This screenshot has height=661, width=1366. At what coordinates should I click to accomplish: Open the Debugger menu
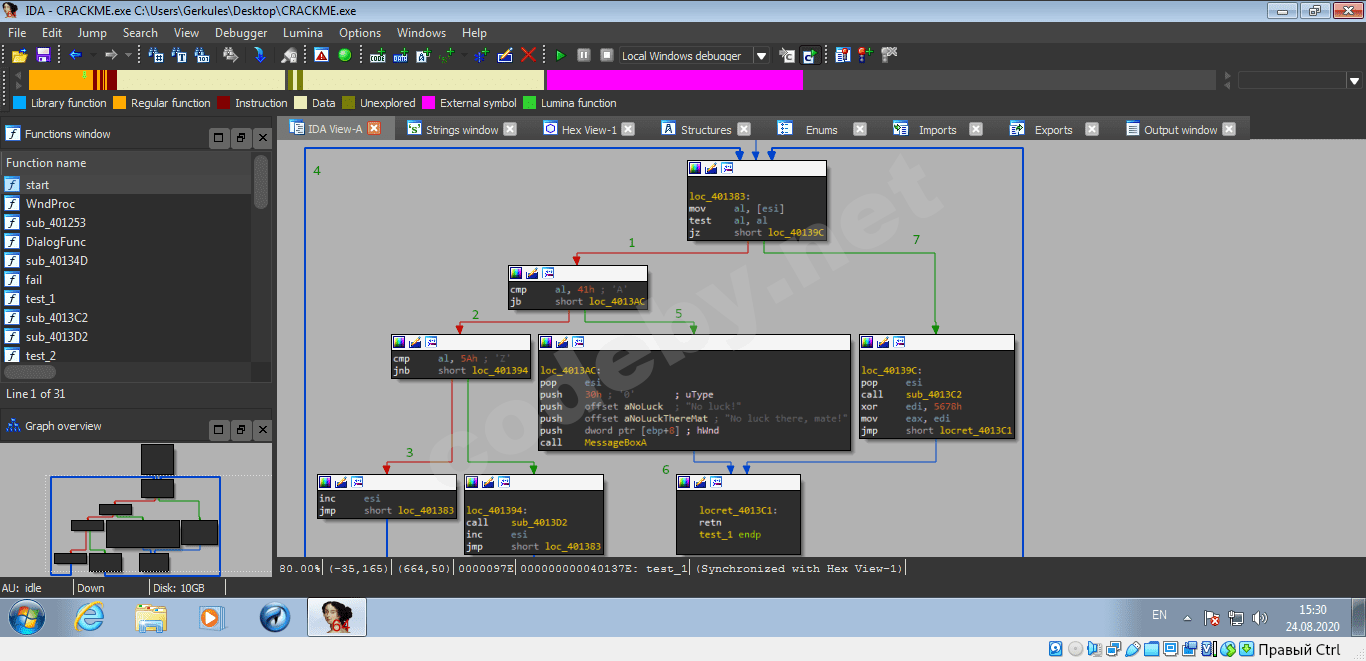pyautogui.click(x=240, y=33)
